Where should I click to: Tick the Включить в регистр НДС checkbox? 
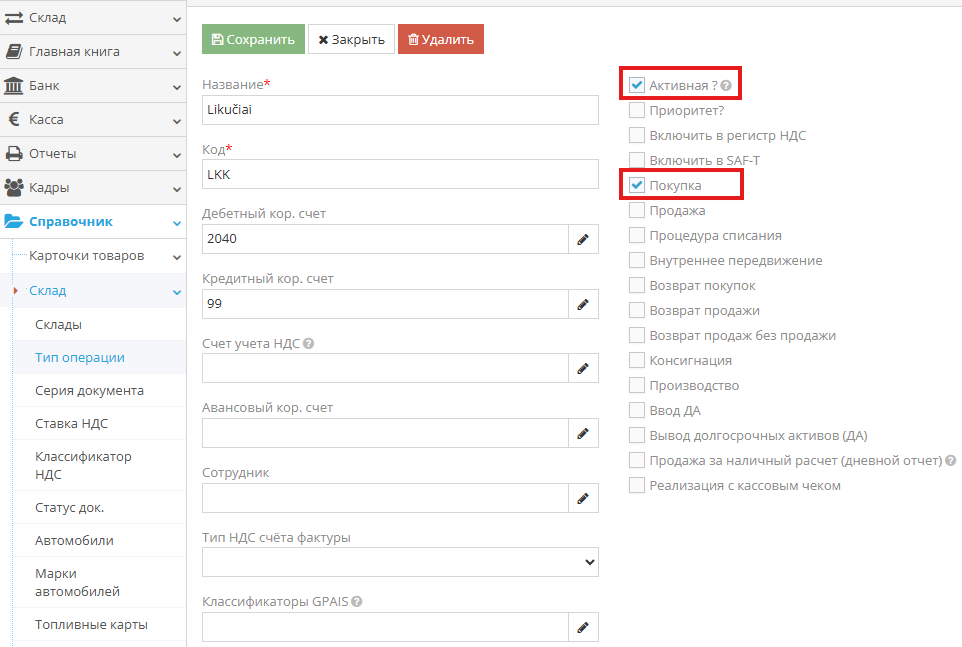(x=637, y=136)
